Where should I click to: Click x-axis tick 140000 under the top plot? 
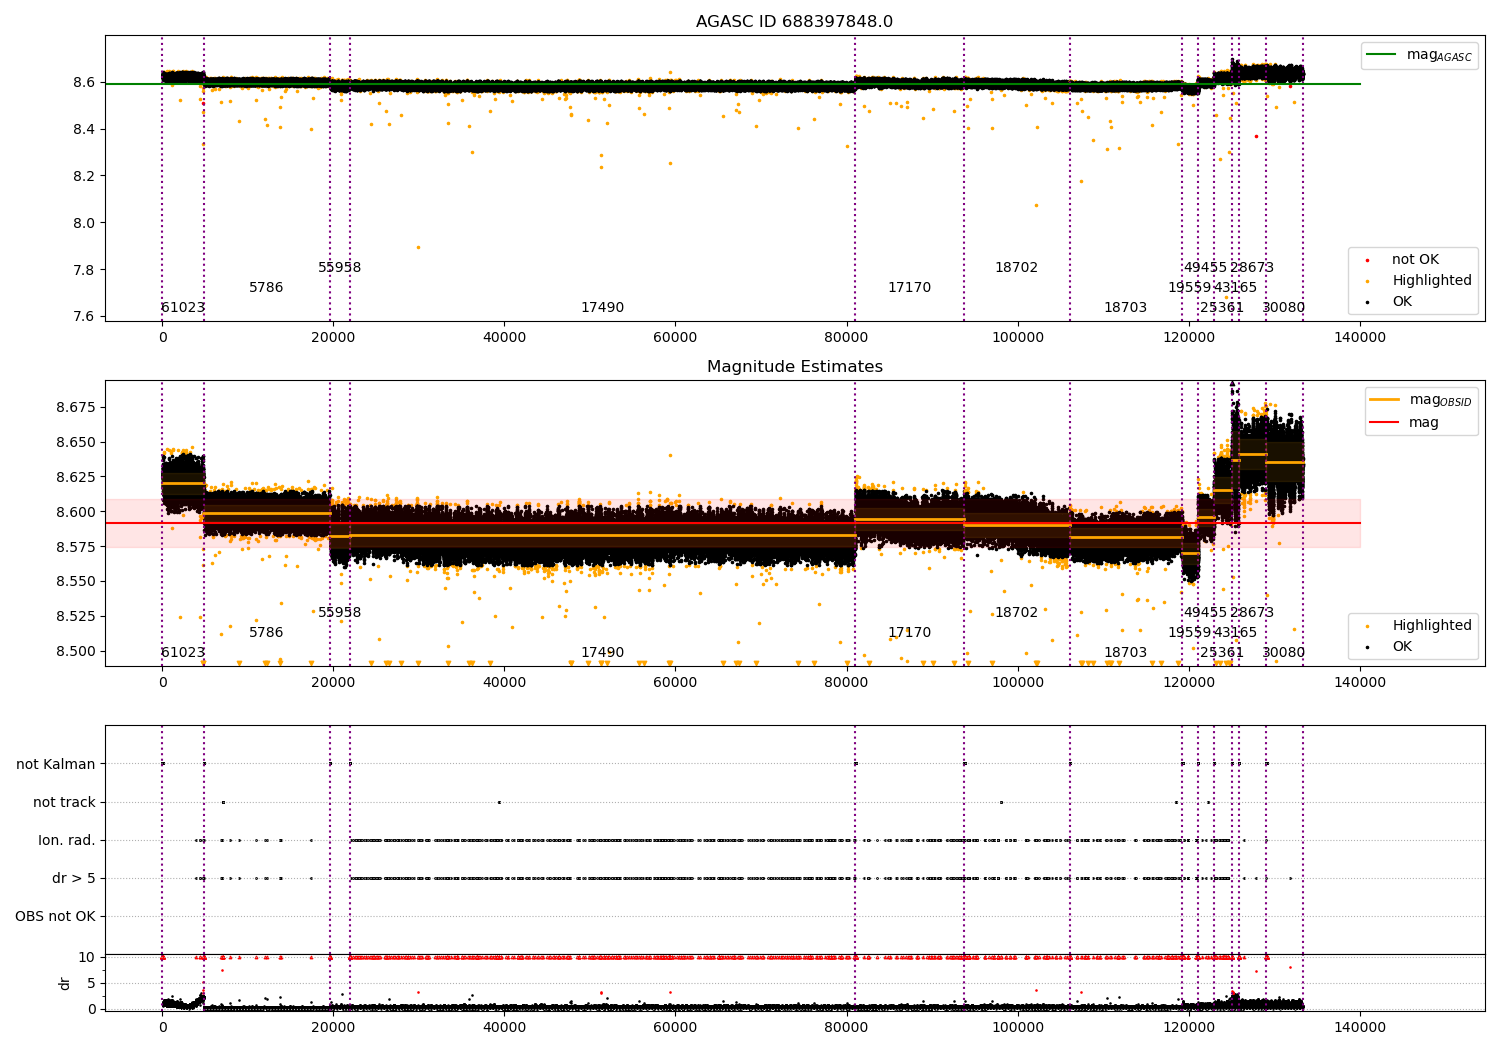point(1360,338)
